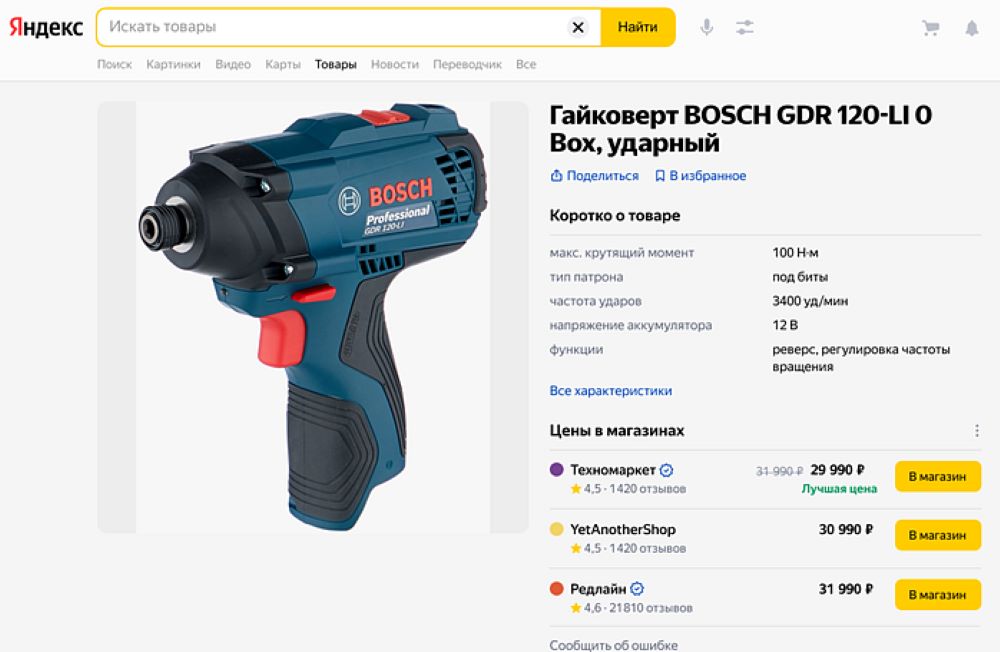Click the yellow YetAnotherShop store icon

(x=557, y=529)
